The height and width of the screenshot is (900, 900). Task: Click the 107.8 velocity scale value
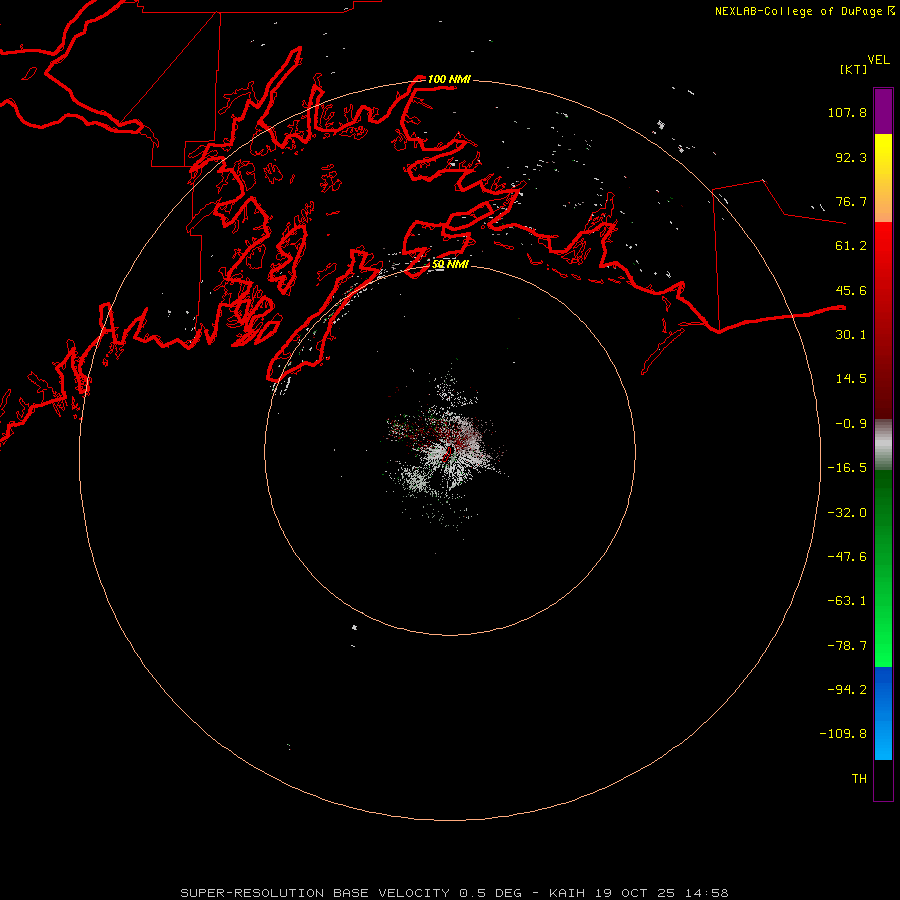pyautogui.click(x=847, y=112)
